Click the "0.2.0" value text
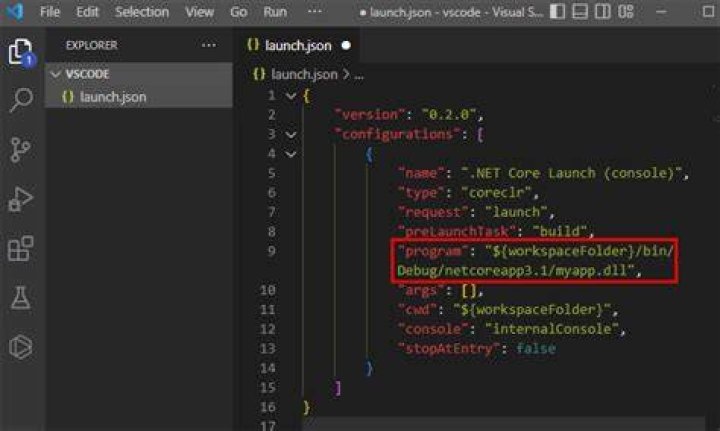 [x=449, y=115]
